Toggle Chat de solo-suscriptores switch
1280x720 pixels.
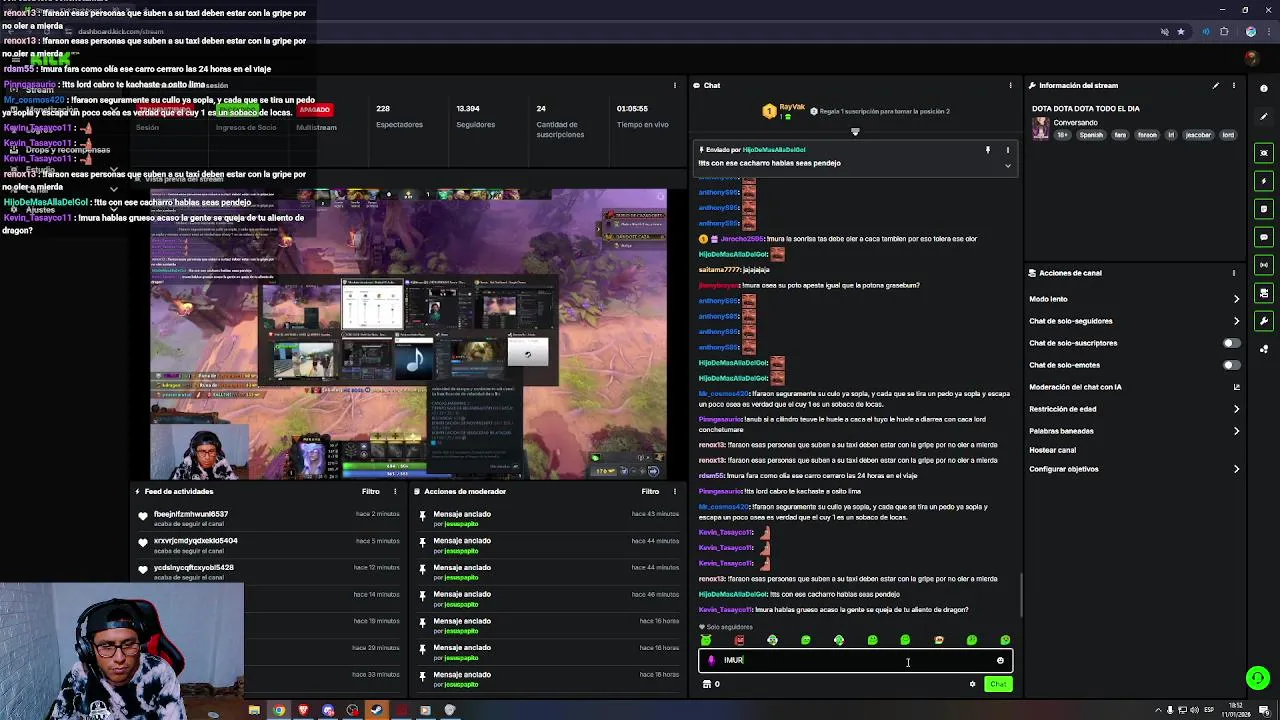[x=1232, y=343]
